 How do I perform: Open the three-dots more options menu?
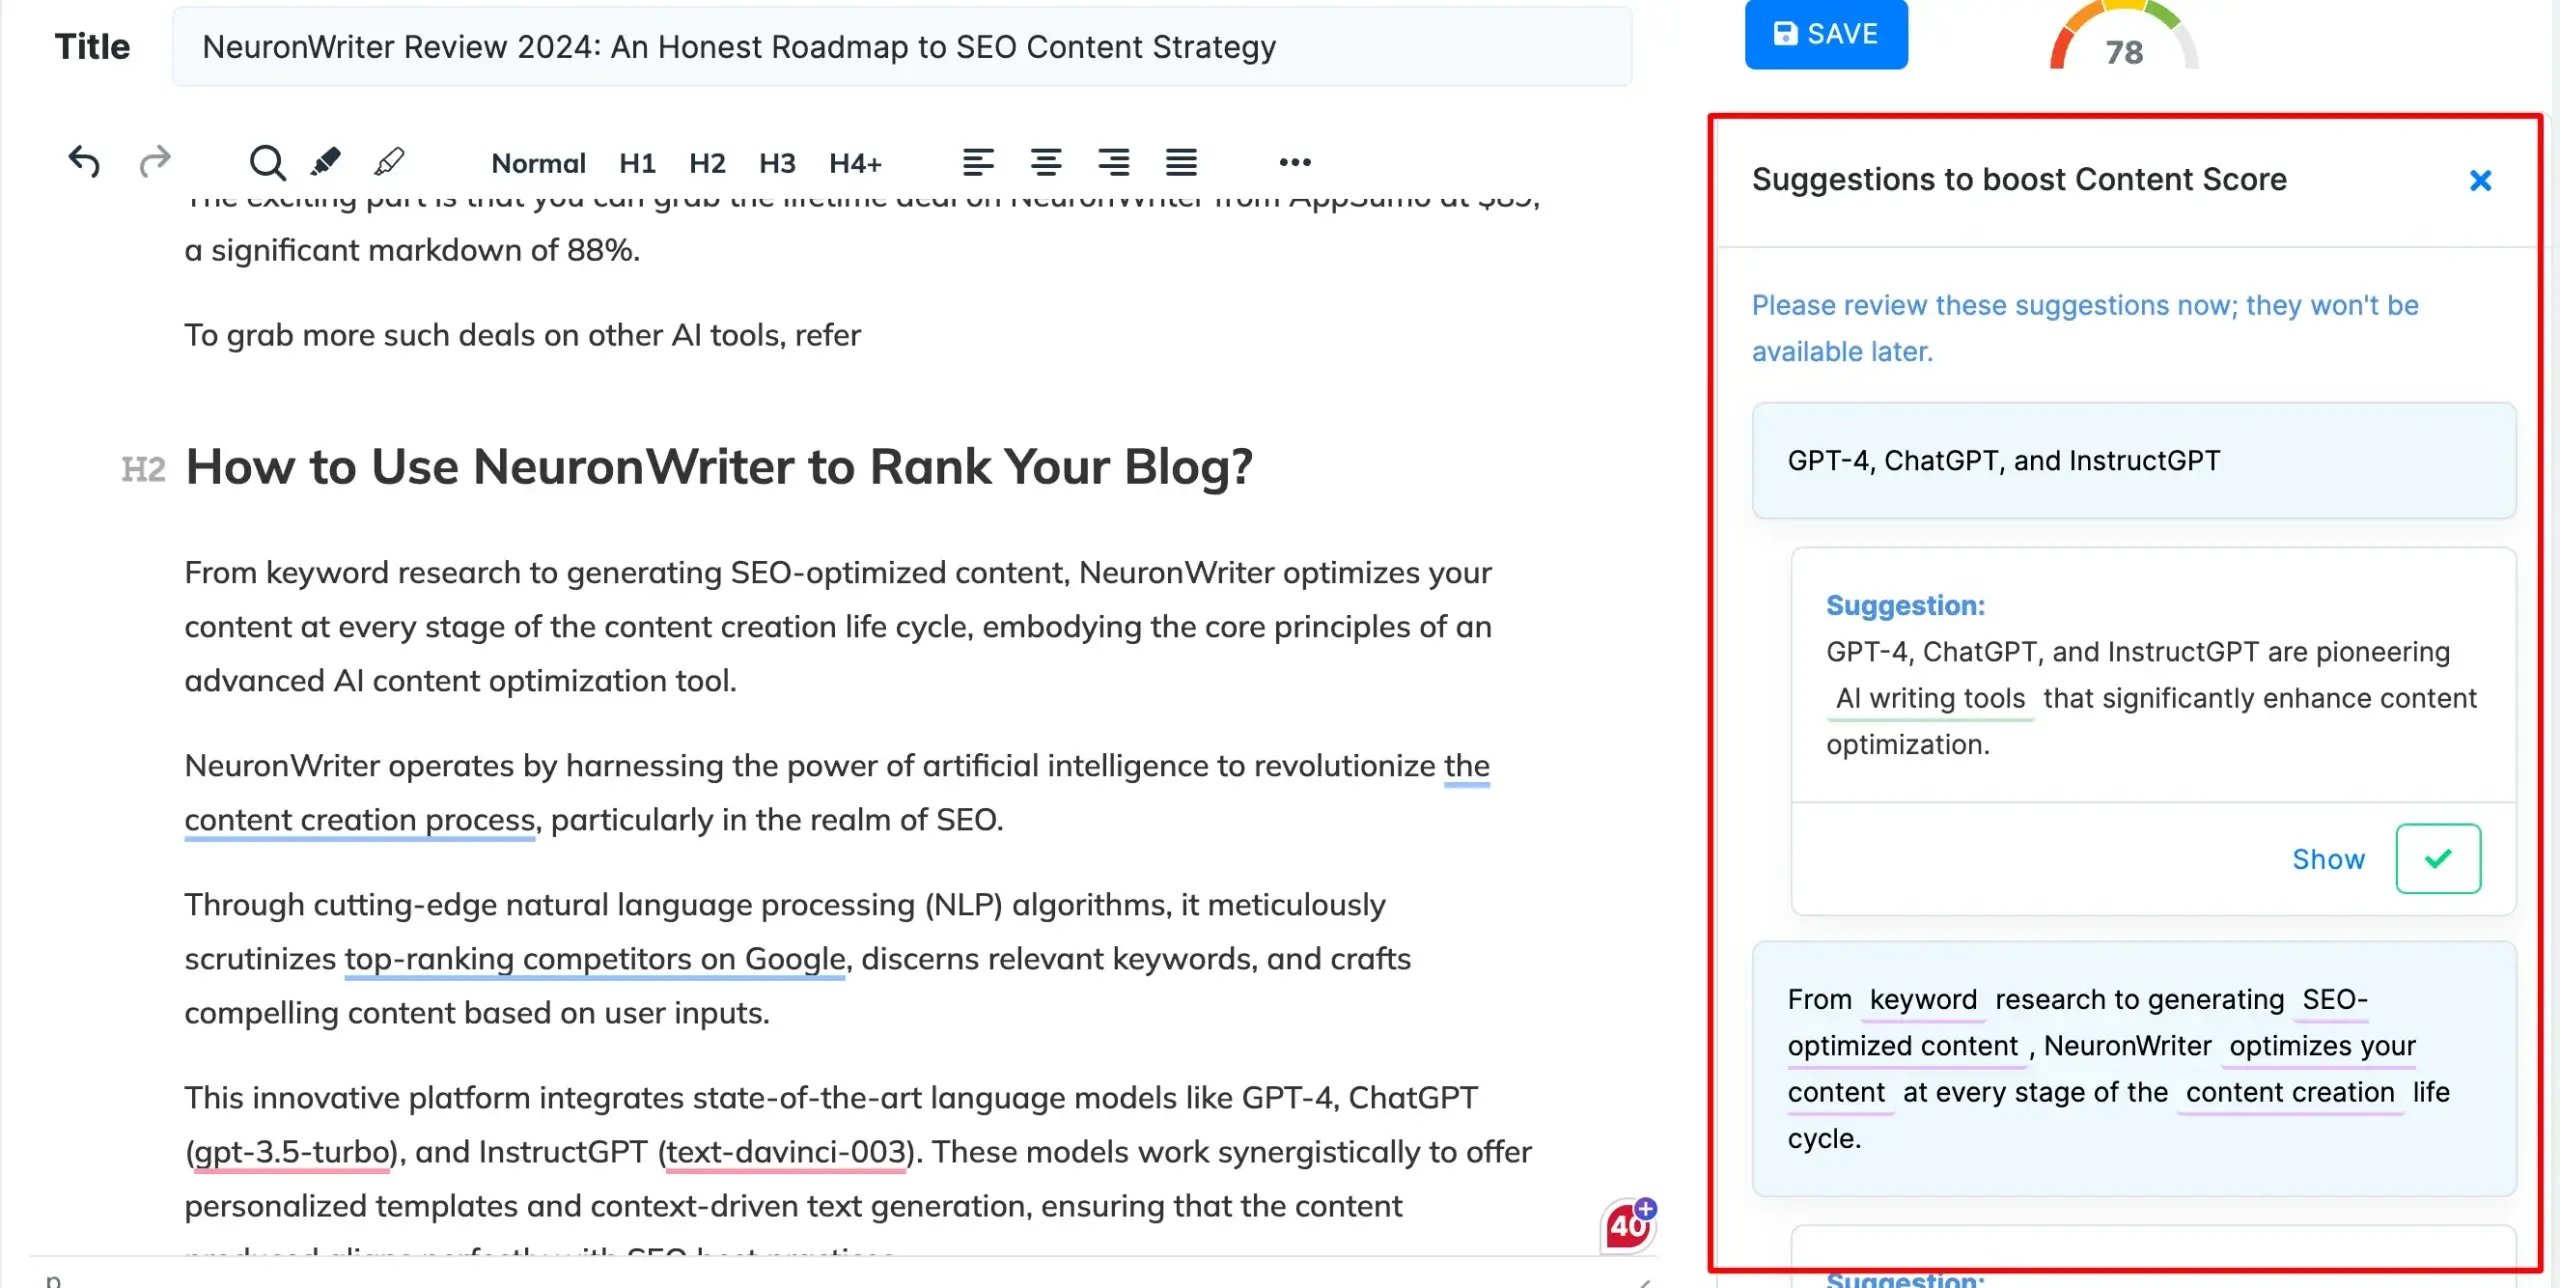click(1295, 162)
